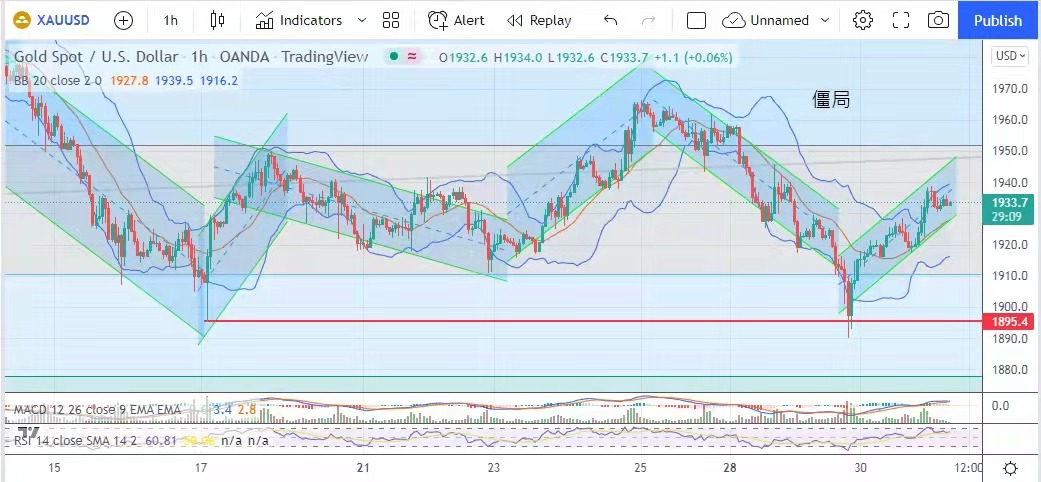Open chart settings gear icon
The width and height of the screenshot is (1041, 482).
[862, 20]
